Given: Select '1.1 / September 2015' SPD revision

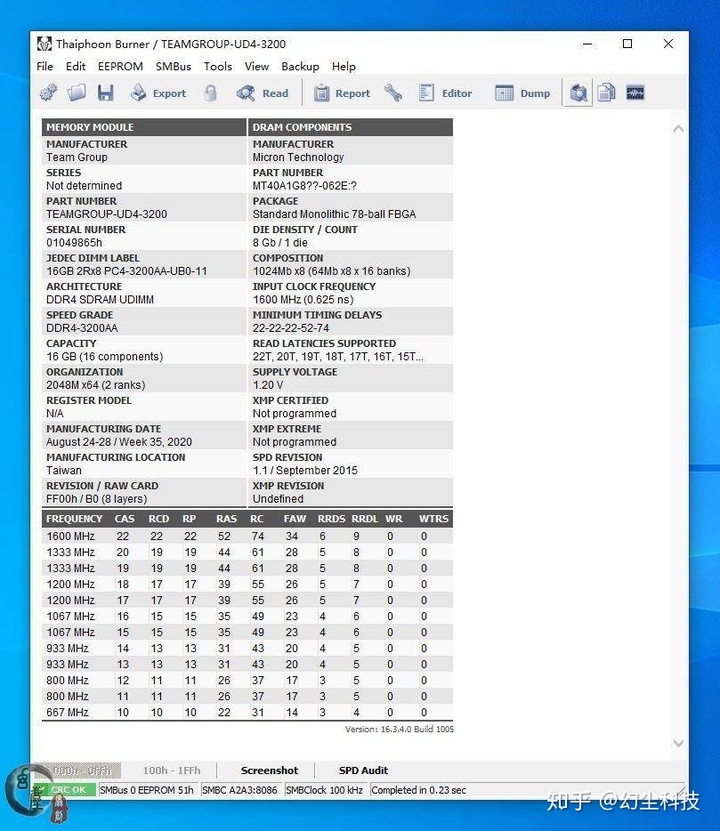Looking at the screenshot, I should (305, 470).
